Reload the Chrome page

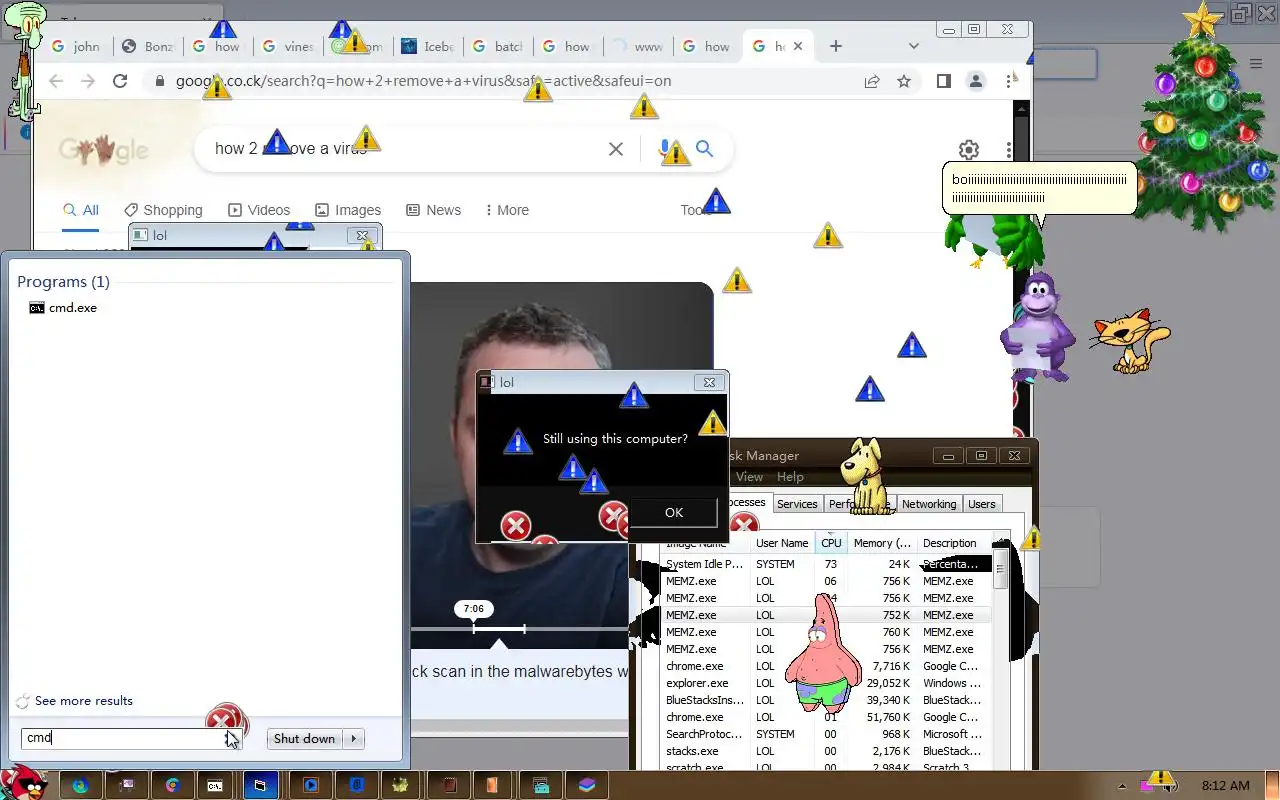pos(120,81)
